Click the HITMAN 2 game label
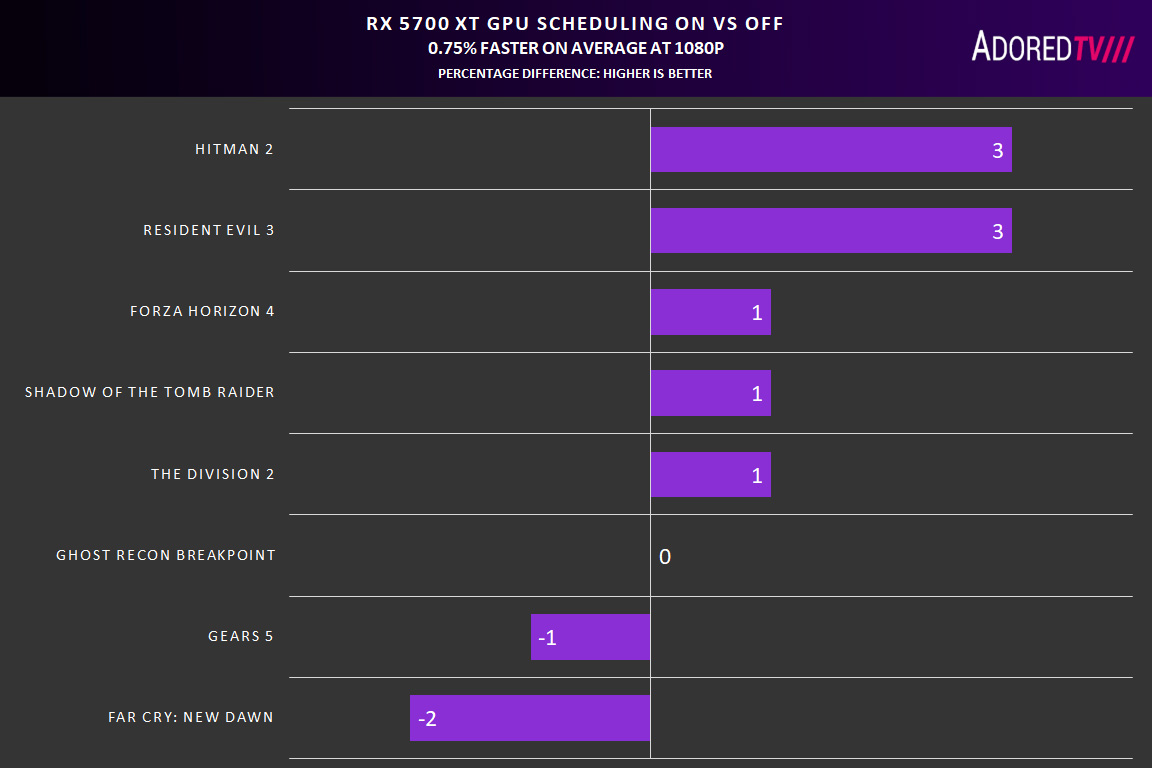 pos(234,149)
